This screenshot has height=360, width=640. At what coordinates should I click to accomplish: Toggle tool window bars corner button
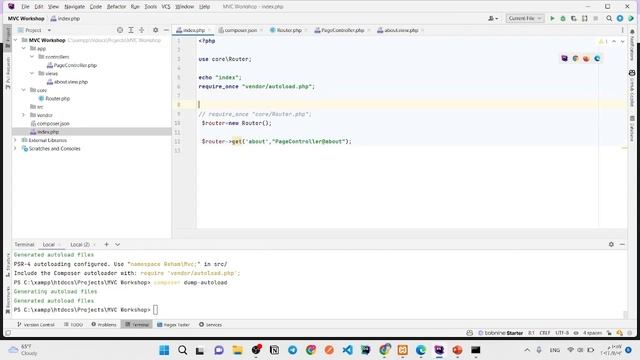8,333
